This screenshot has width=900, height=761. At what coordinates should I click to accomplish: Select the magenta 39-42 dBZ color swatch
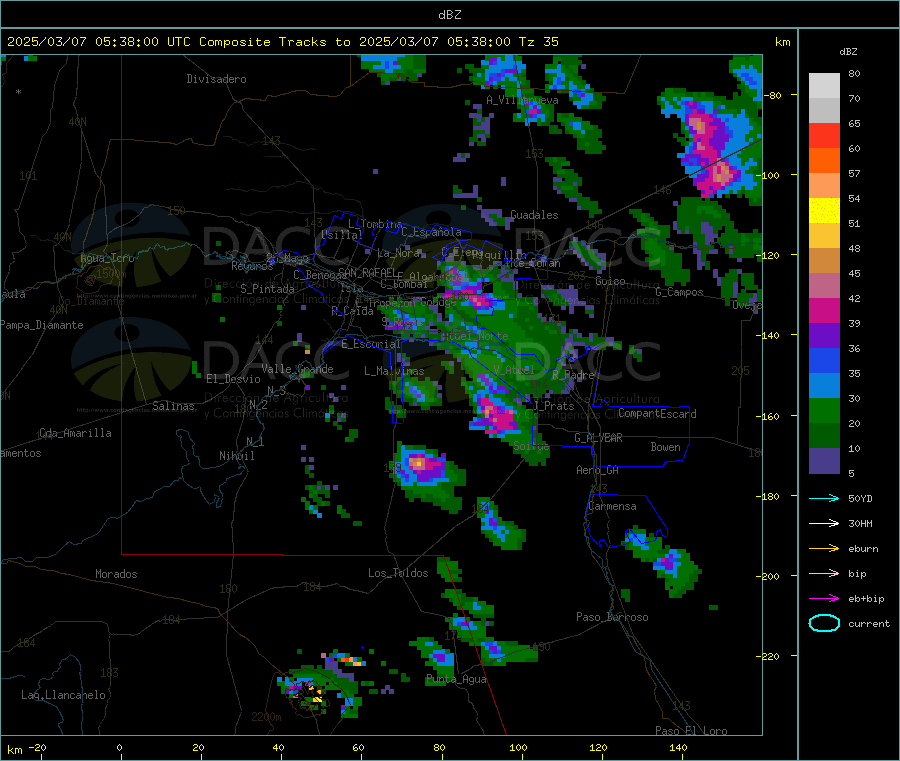coord(824,310)
